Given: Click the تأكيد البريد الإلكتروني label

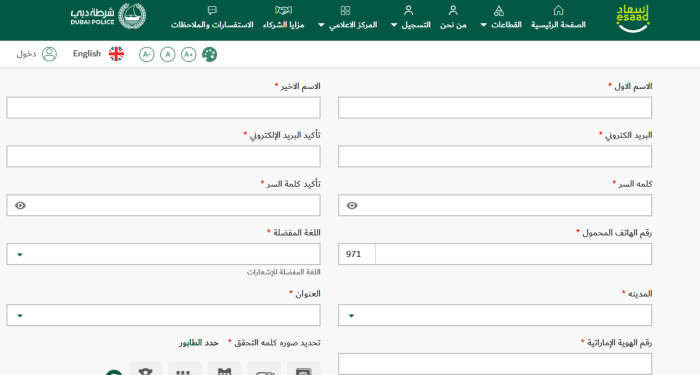Looking at the screenshot, I should coord(284,135).
